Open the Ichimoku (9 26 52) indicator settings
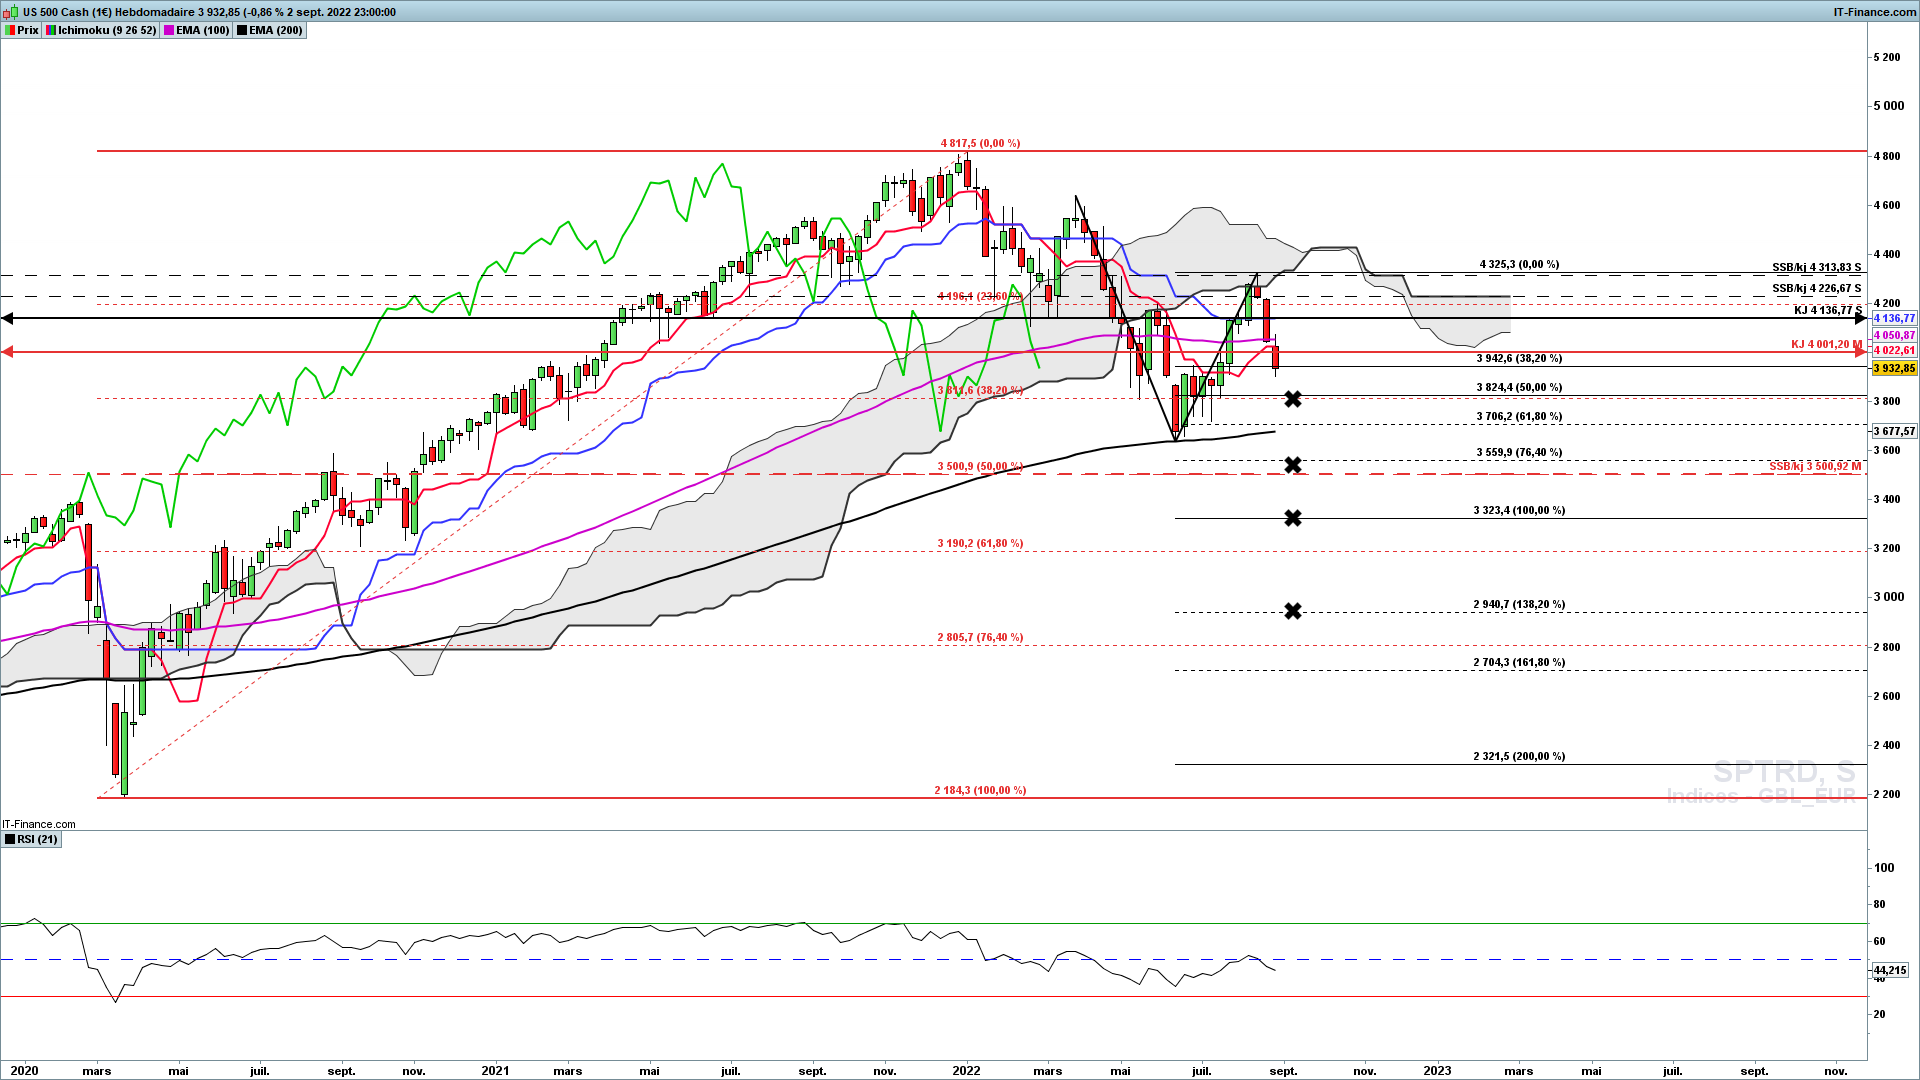 pos(101,30)
